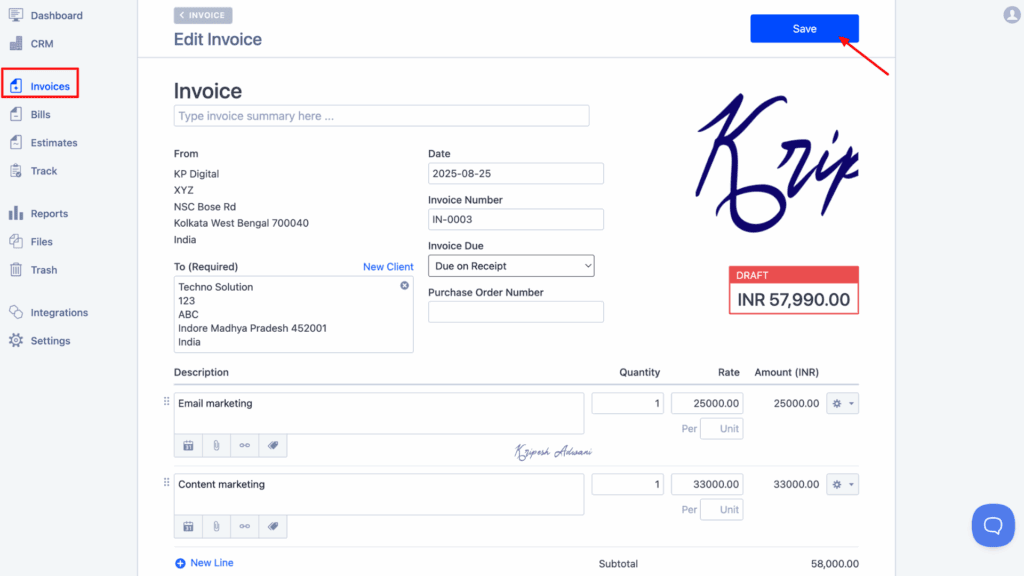Open the chat bubble at bottom right

coord(993,525)
